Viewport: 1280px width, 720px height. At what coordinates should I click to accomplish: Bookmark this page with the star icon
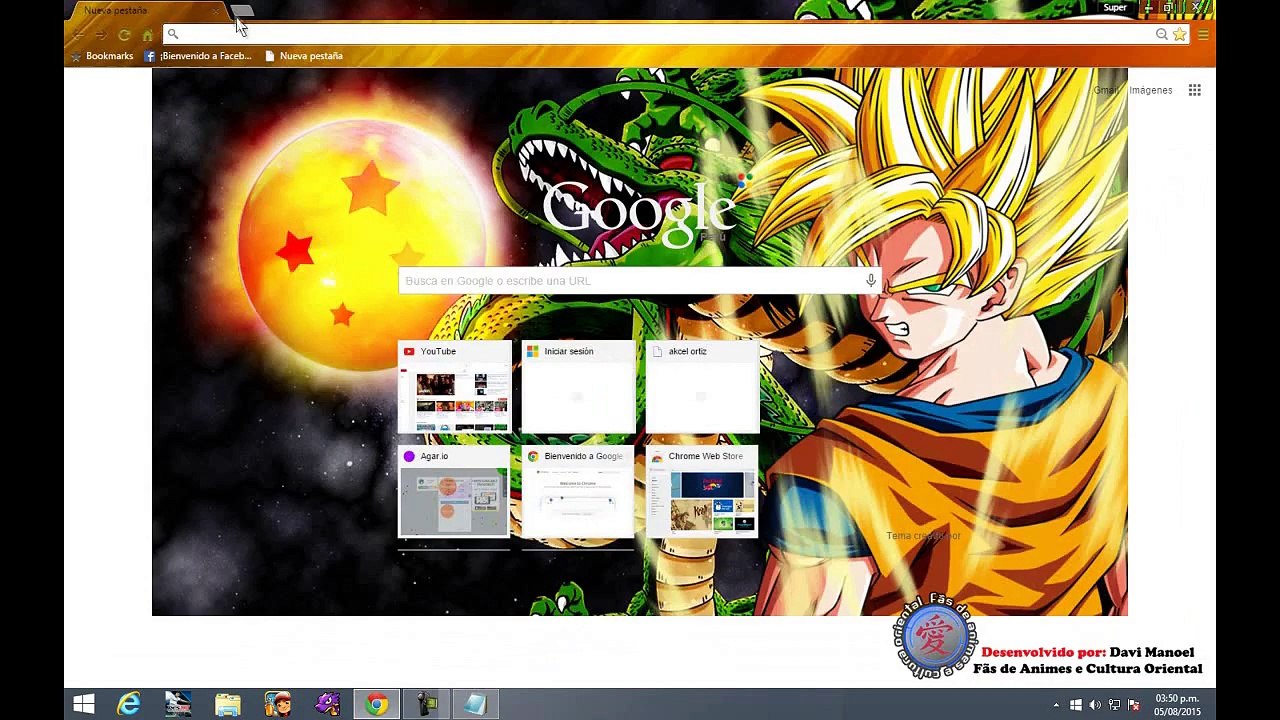[1180, 34]
